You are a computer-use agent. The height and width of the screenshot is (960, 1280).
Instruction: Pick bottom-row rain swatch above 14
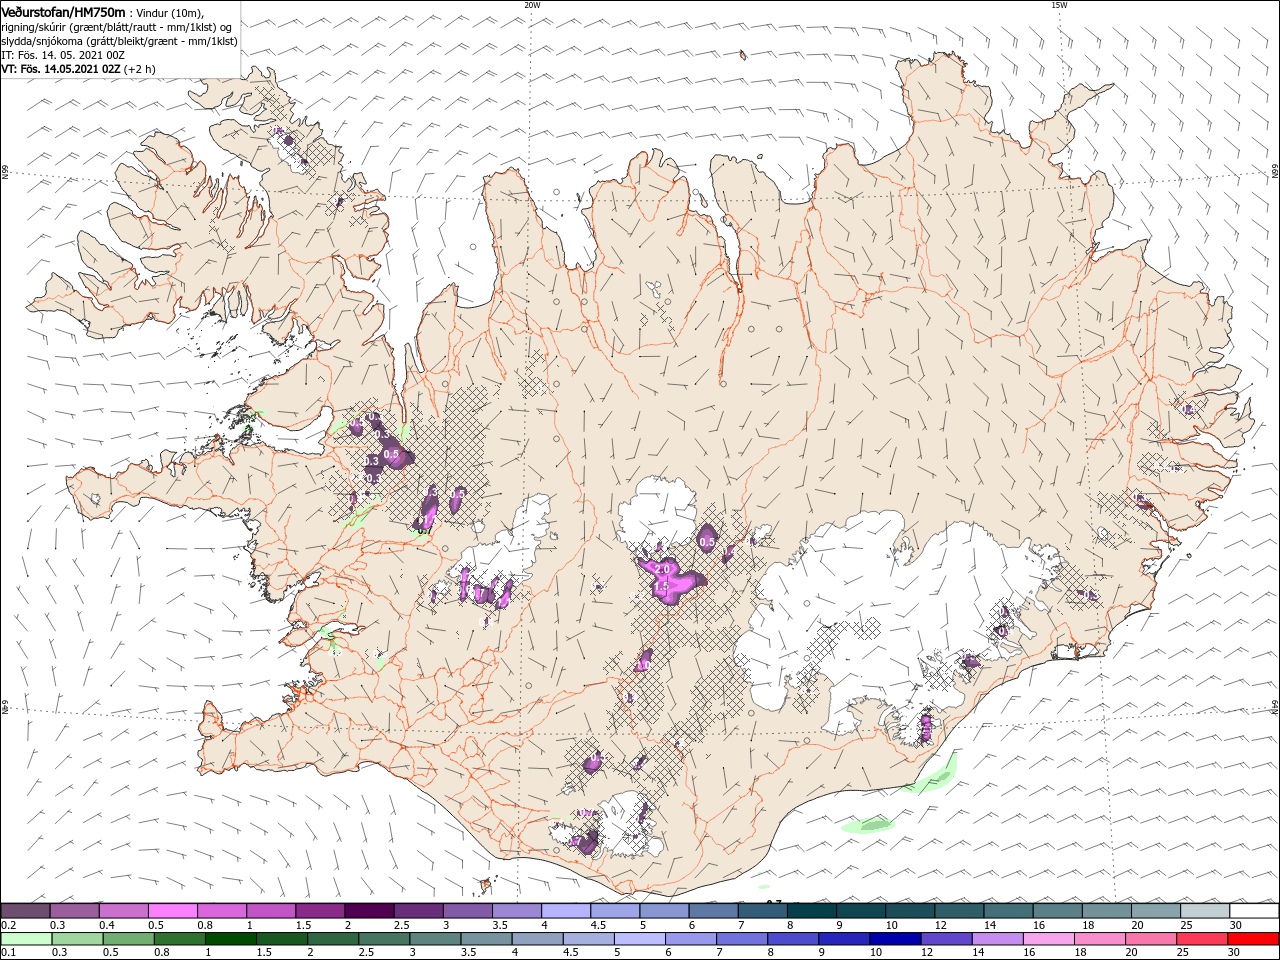[x=998, y=939]
